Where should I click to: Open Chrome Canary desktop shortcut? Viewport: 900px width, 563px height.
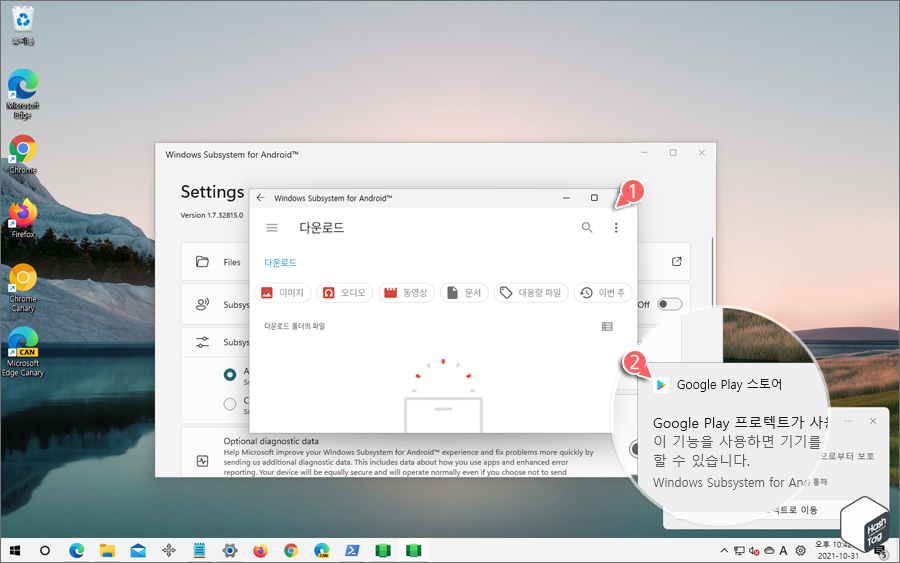point(23,288)
